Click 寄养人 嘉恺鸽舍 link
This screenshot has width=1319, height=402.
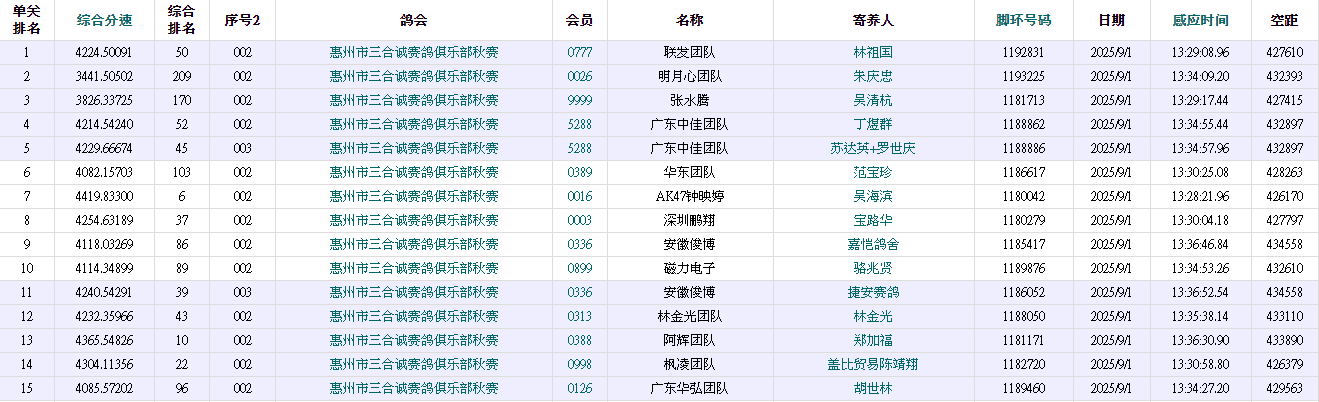tap(872, 244)
